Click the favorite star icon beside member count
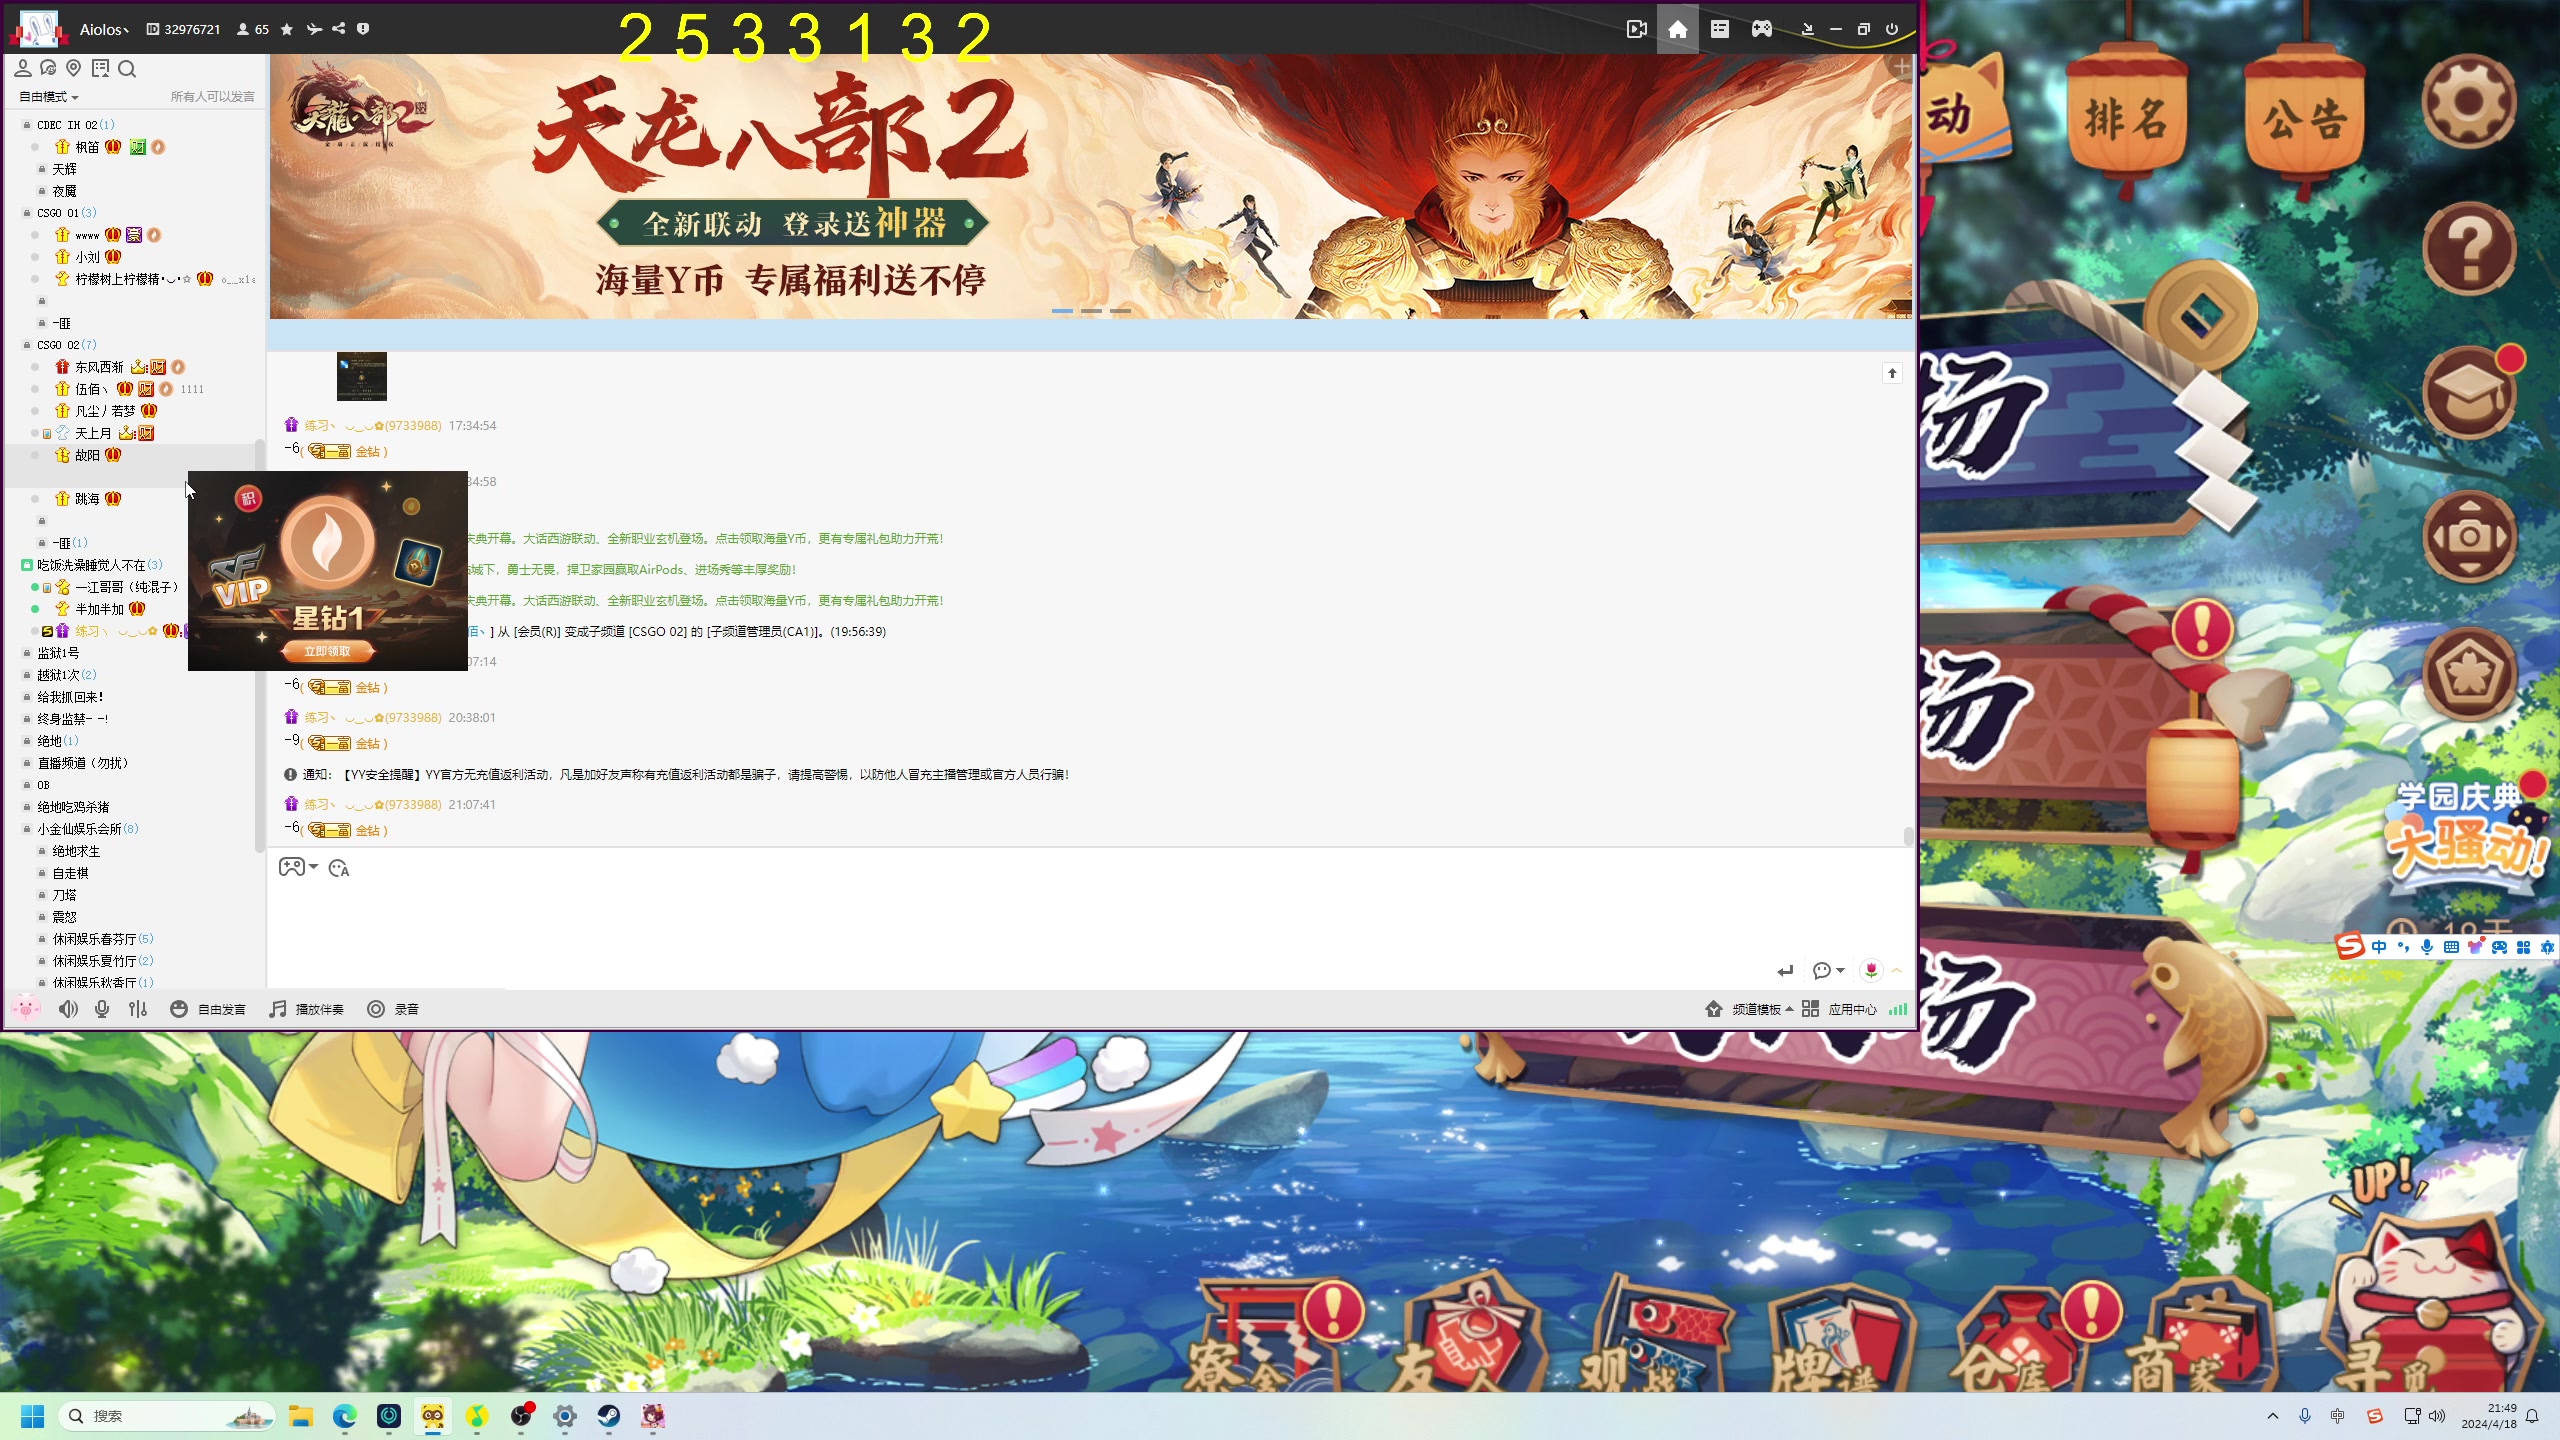This screenshot has height=1440, width=2560. (287, 29)
